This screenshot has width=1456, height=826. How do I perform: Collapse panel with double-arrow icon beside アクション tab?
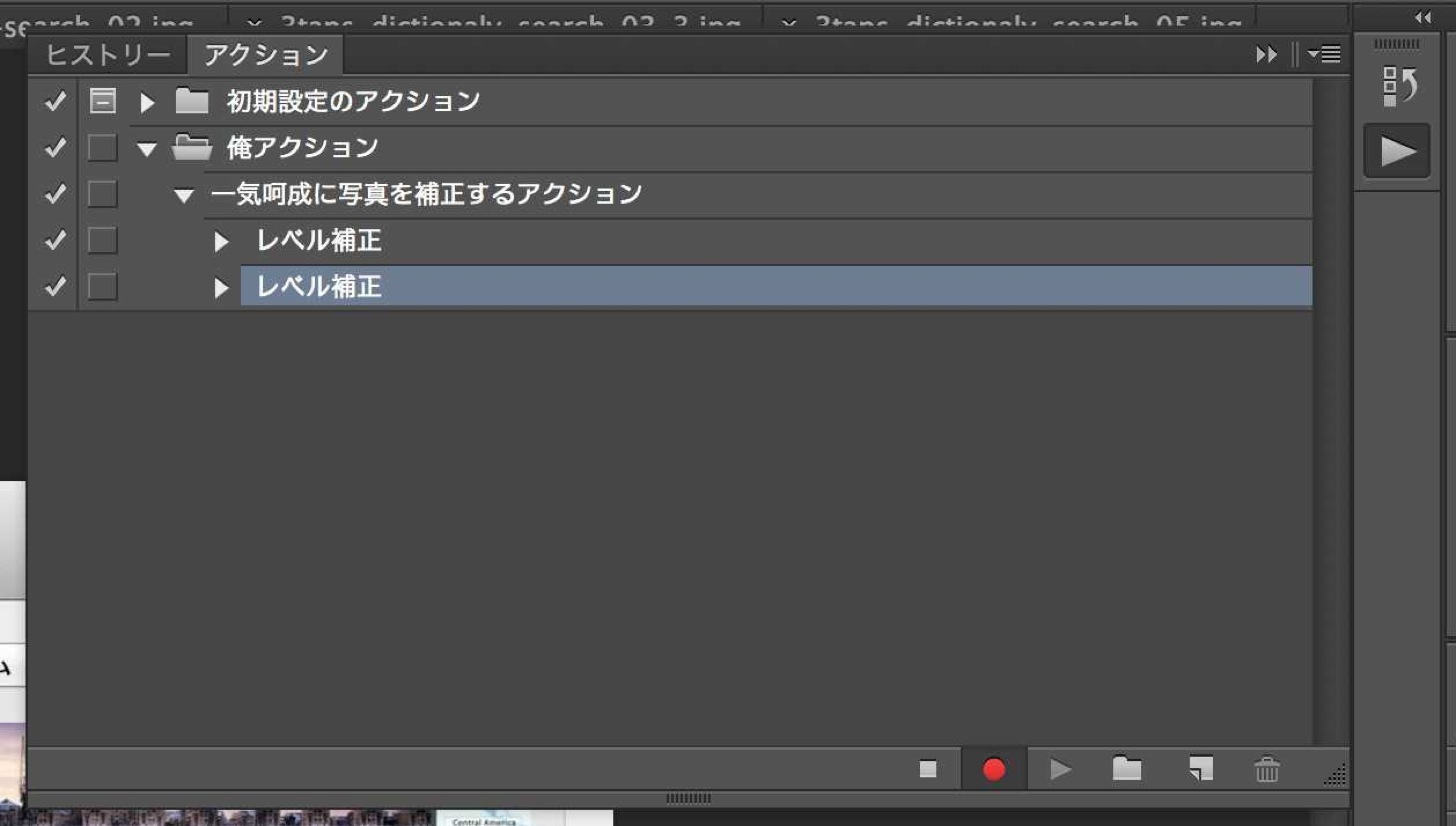click(1267, 55)
